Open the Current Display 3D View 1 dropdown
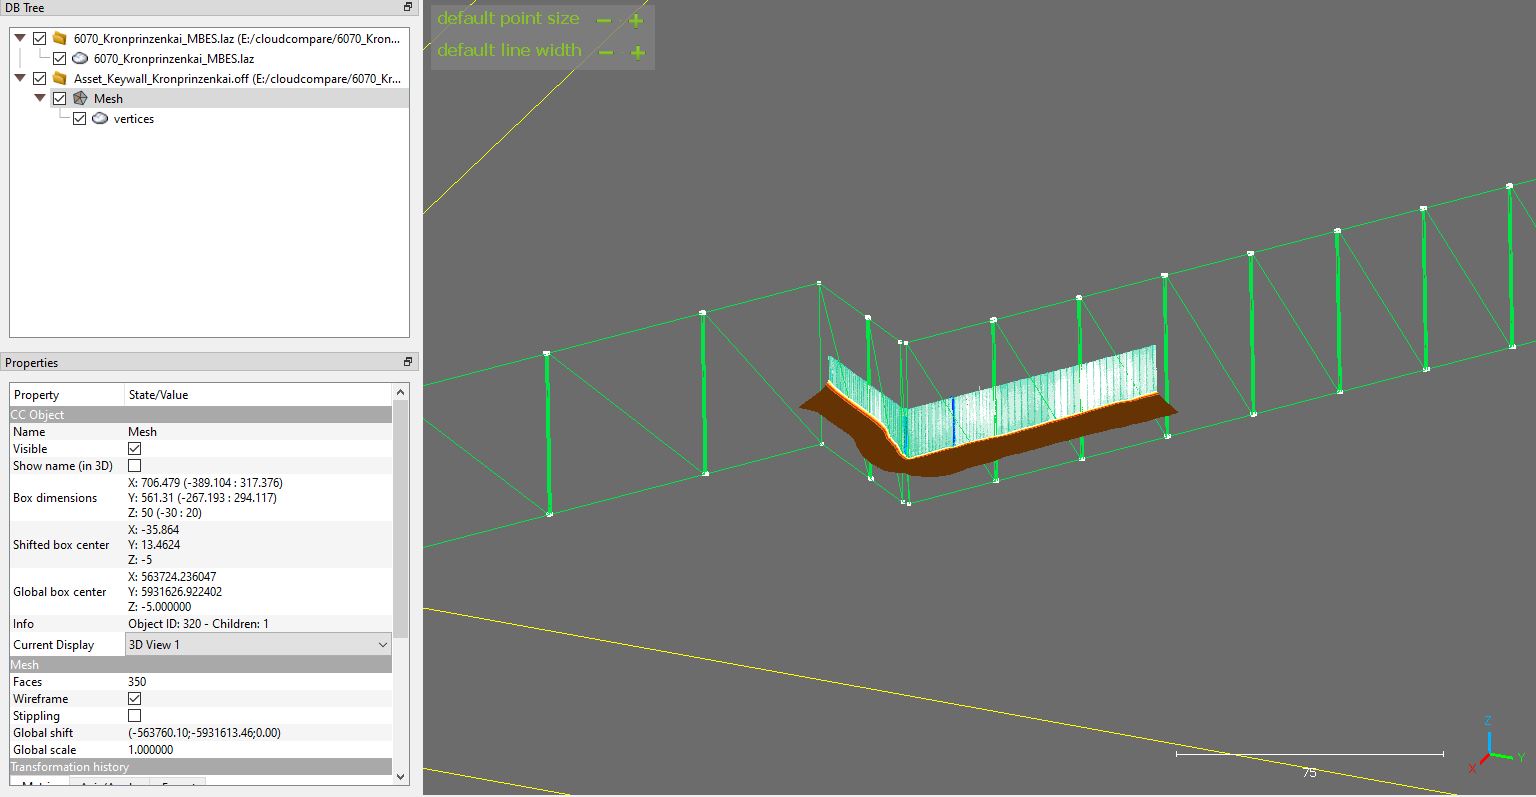1536x797 pixels. click(x=258, y=644)
